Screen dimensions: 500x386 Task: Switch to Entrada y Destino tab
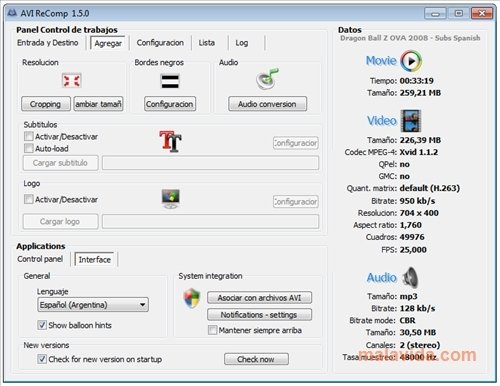48,43
